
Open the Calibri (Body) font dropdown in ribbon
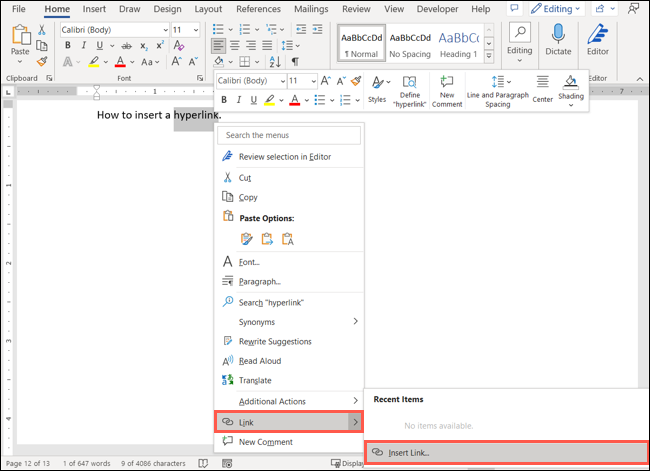coord(115,30)
